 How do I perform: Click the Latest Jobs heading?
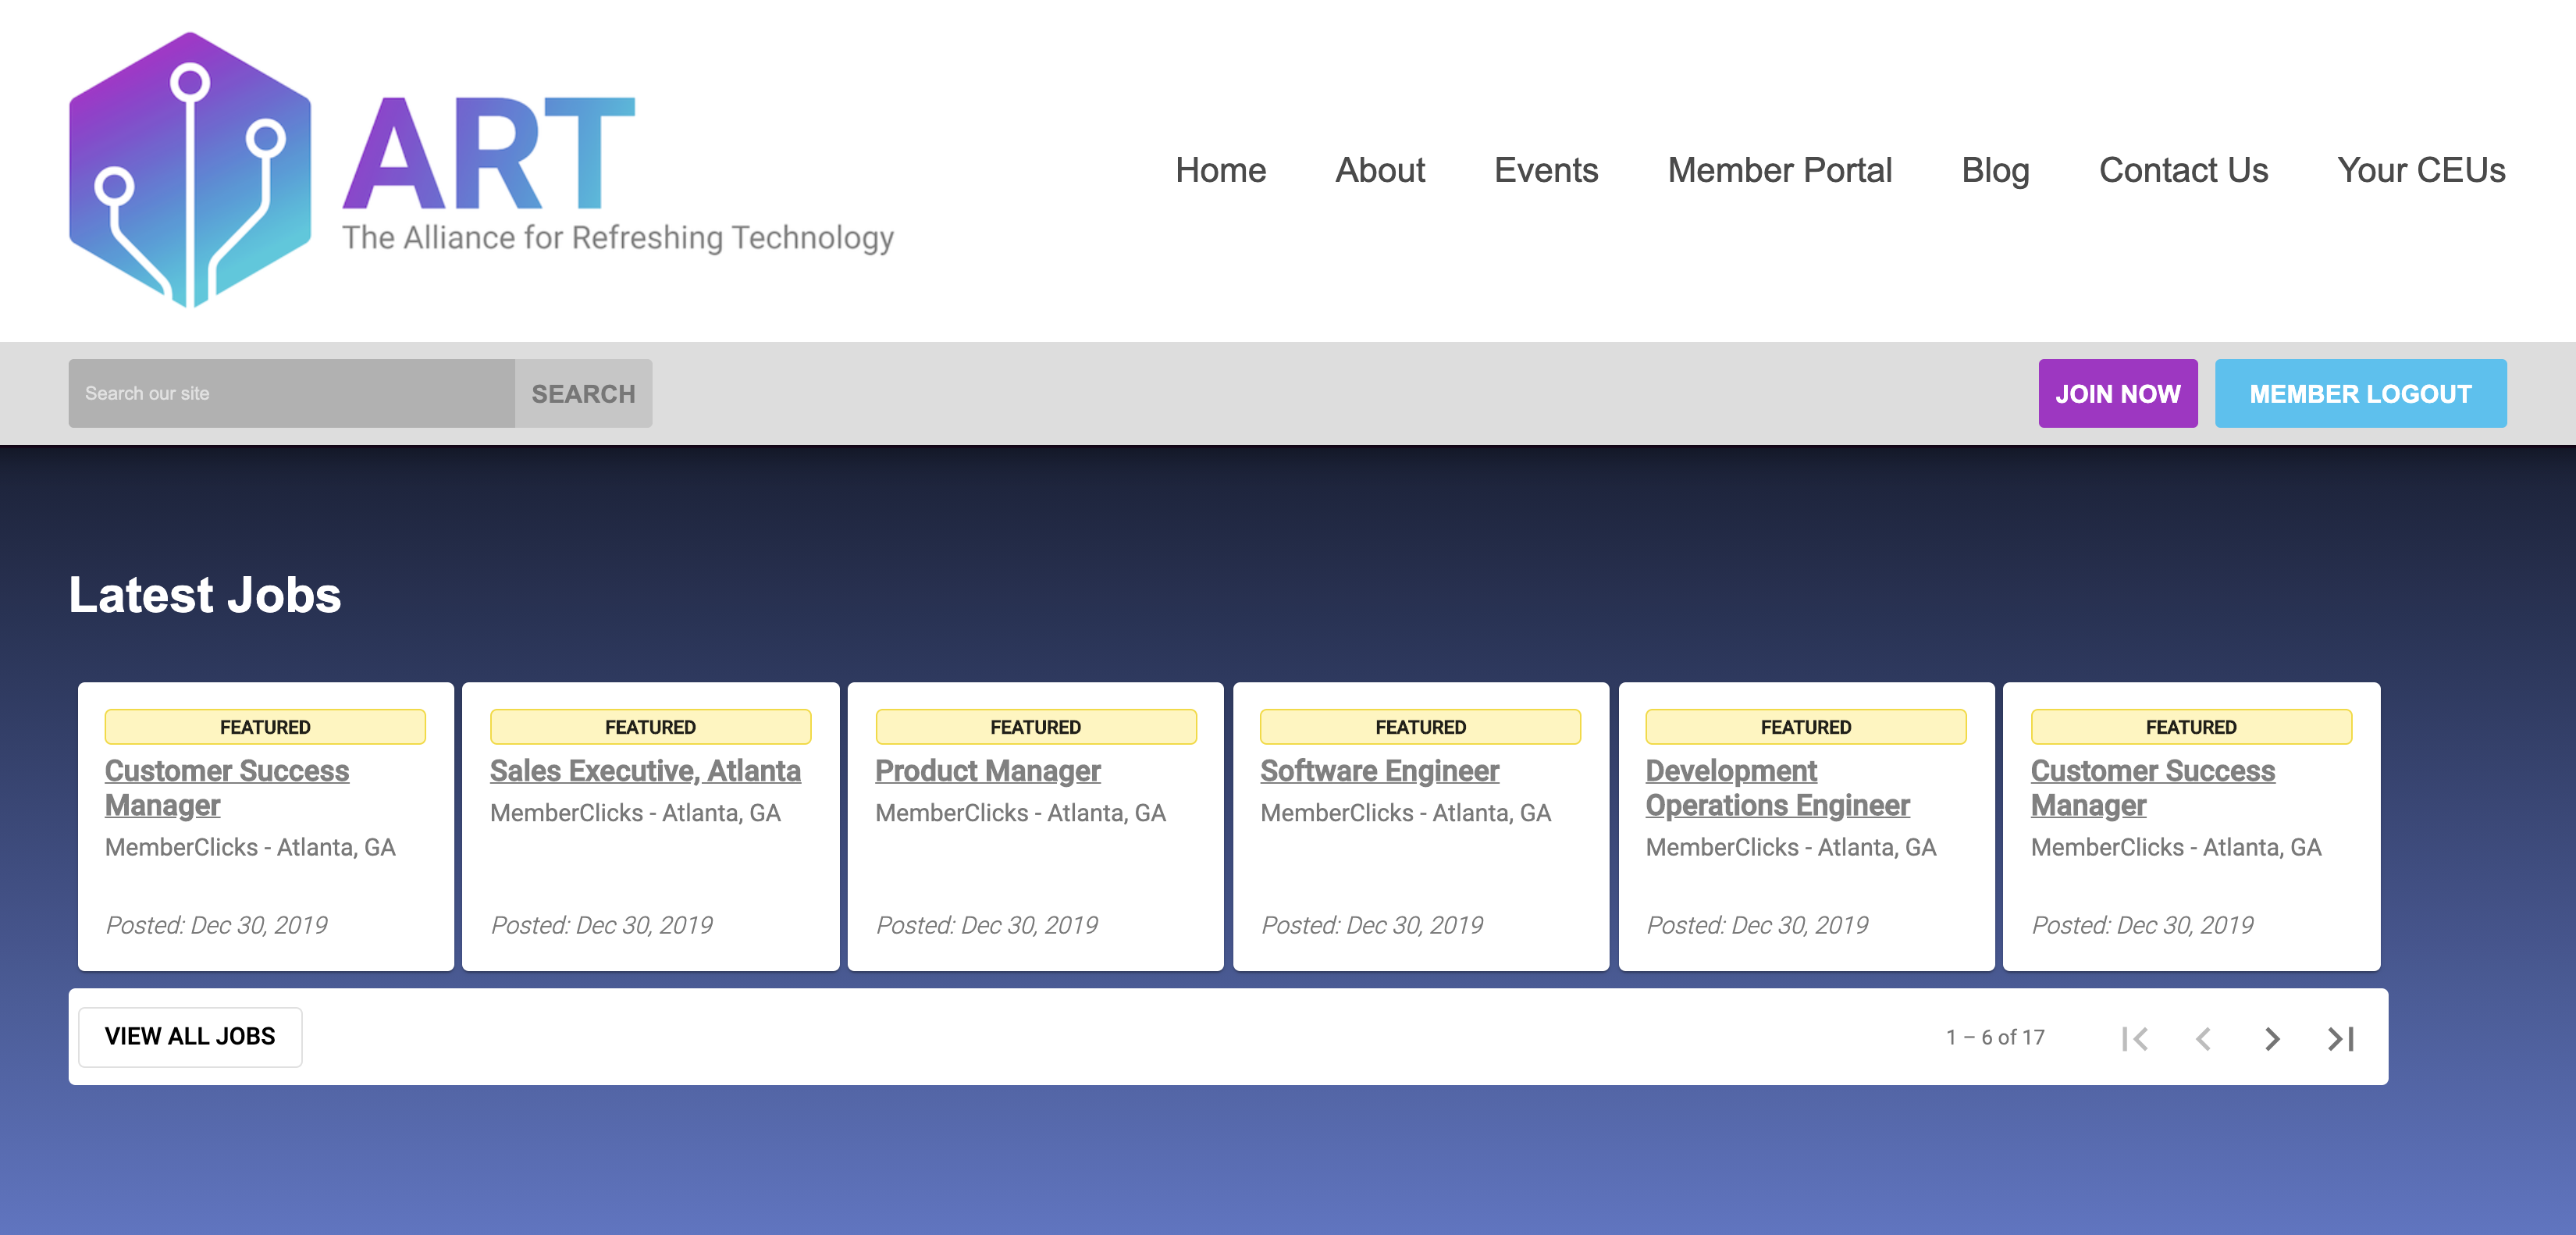click(205, 595)
